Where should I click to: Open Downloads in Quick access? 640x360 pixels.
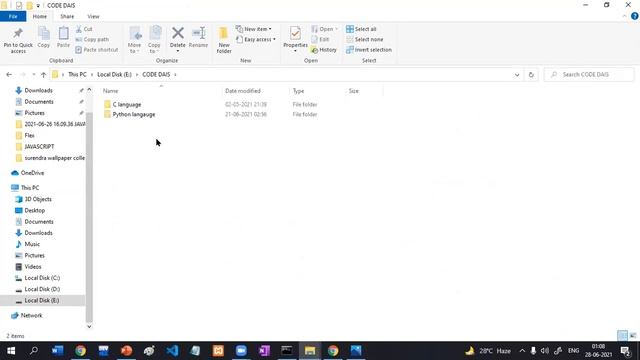[38, 91]
